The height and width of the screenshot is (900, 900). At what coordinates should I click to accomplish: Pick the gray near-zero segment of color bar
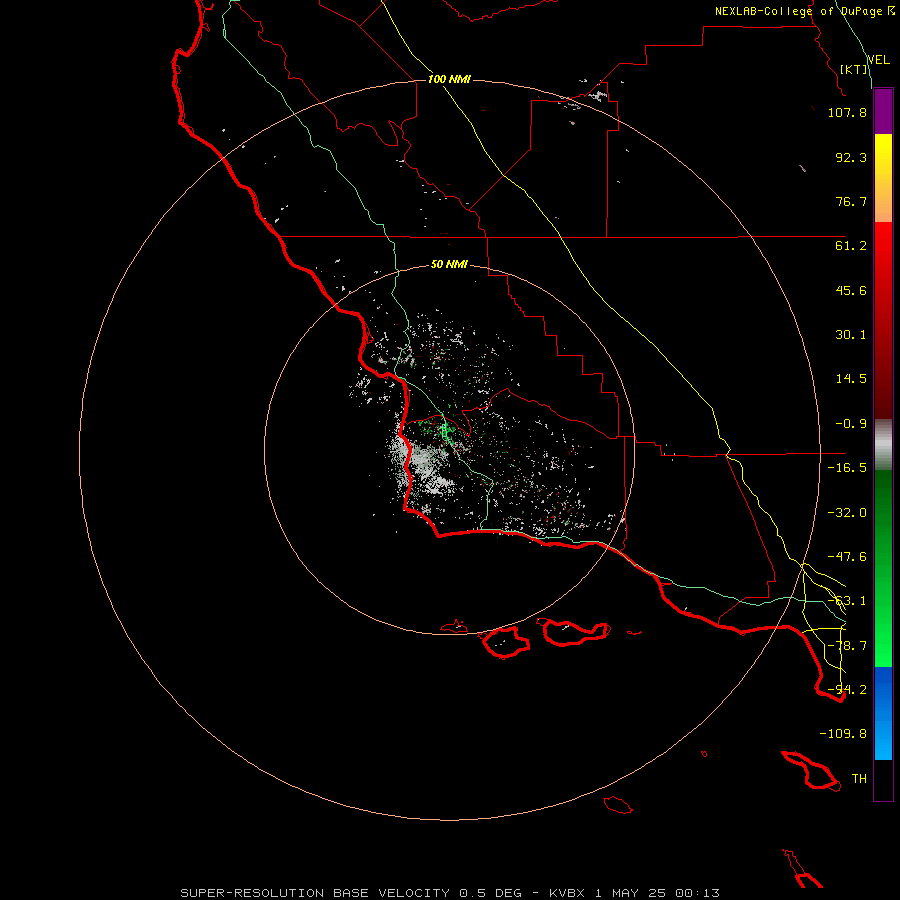tap(883, 443)
